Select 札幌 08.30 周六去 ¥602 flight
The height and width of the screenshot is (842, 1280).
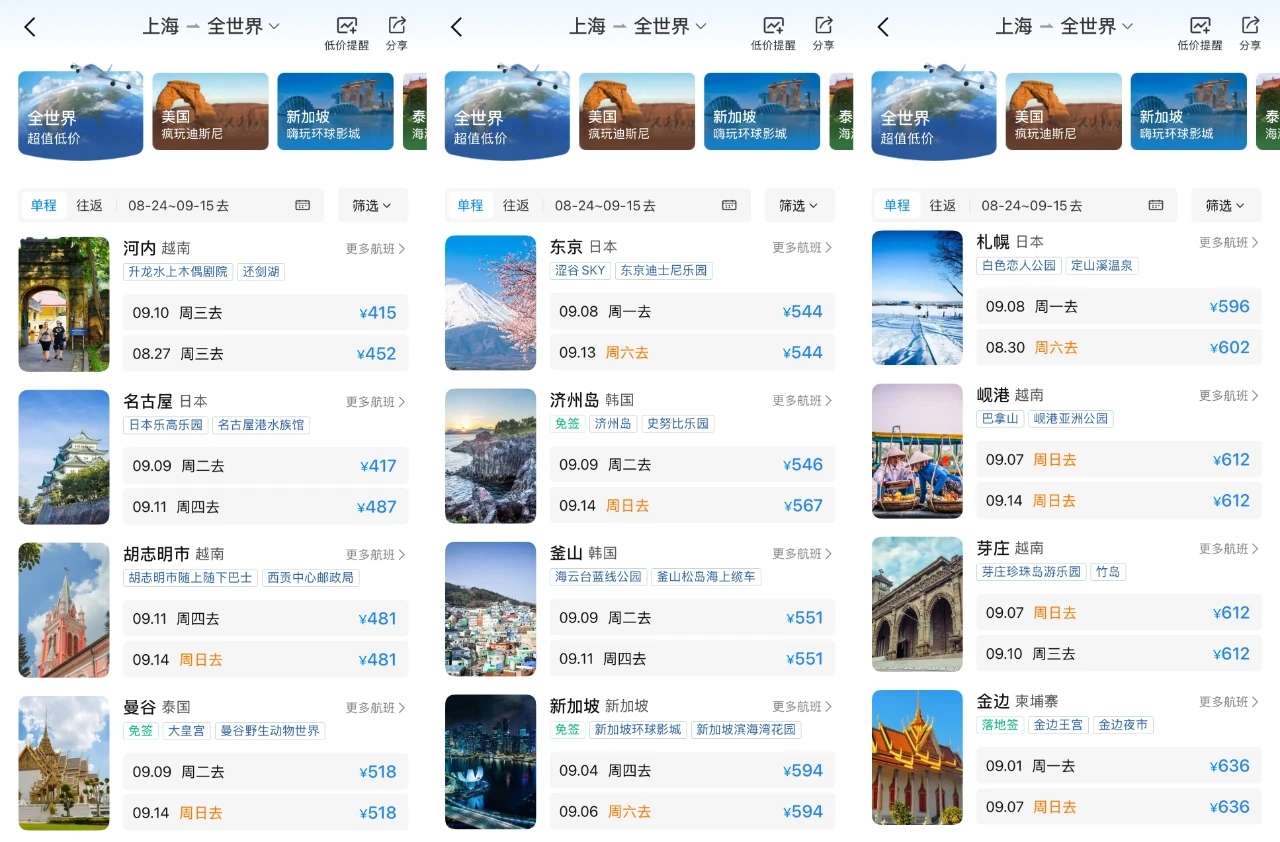click(1119, 348)
